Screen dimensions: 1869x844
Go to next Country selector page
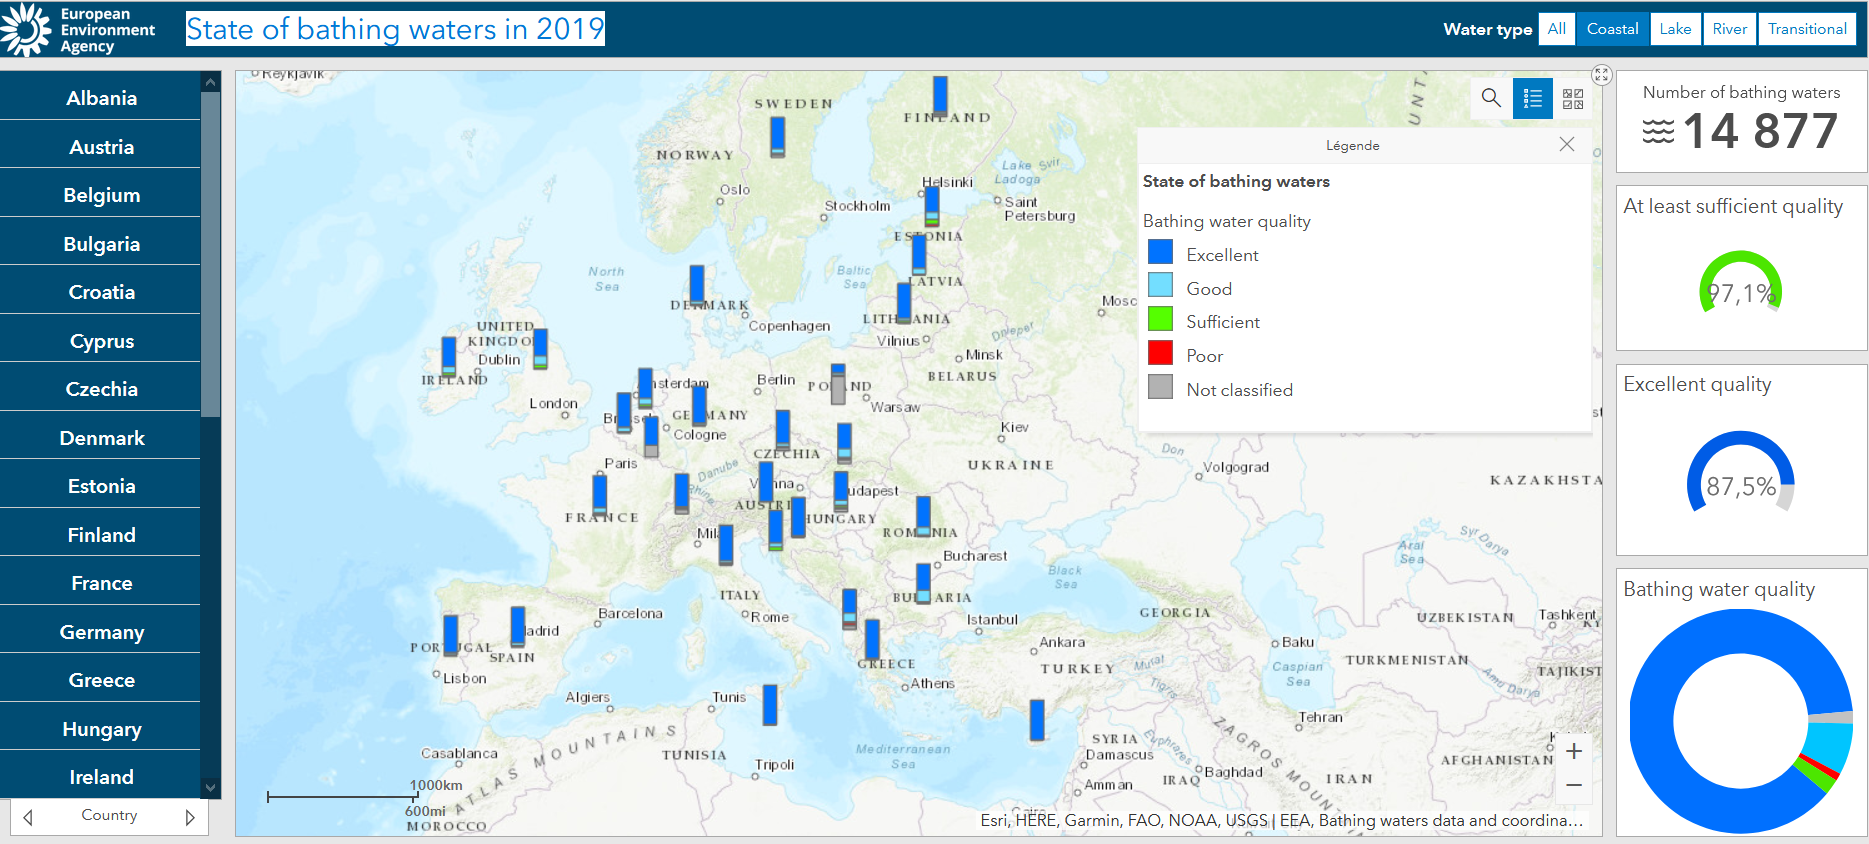click(x=190, y=817)
